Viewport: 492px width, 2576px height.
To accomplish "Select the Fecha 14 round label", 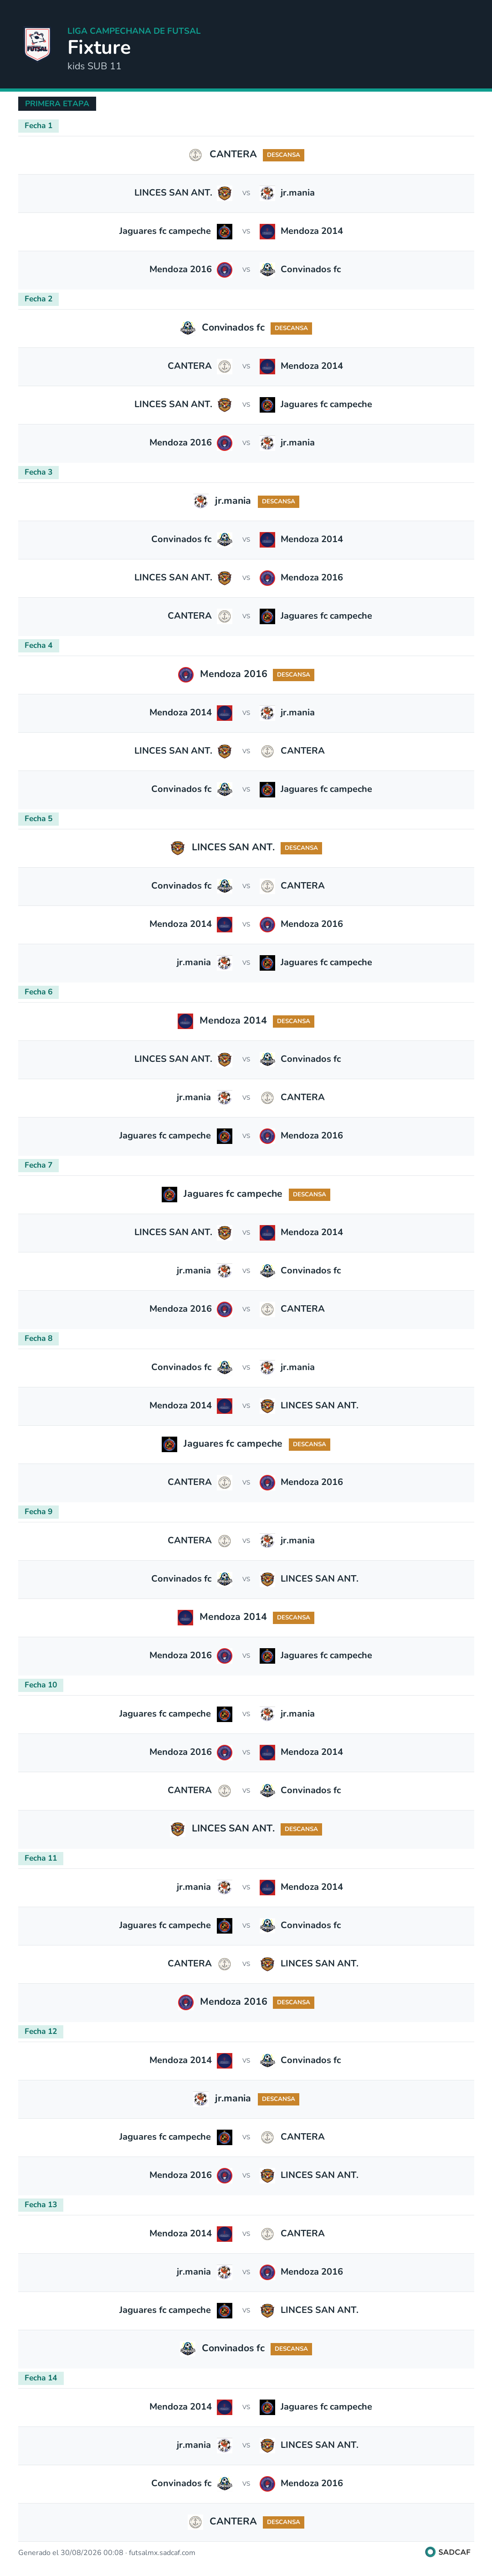I will coord(41,2377).
